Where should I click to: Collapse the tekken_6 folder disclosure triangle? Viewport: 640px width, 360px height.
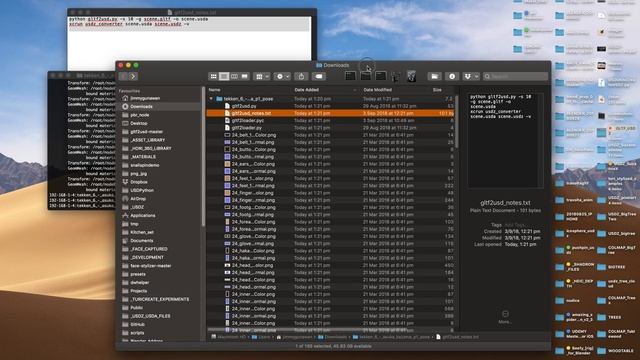tap(211, 99)
